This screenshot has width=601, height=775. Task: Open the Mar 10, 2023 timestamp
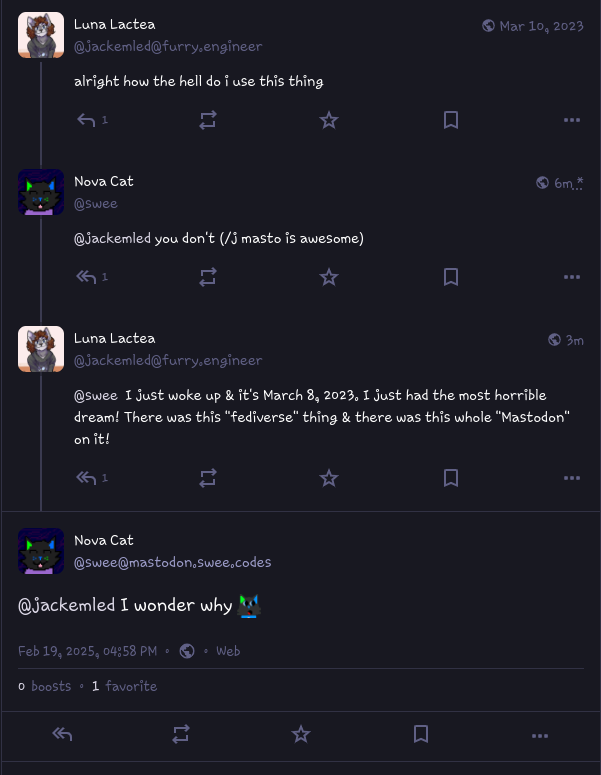tap(541, 26)
